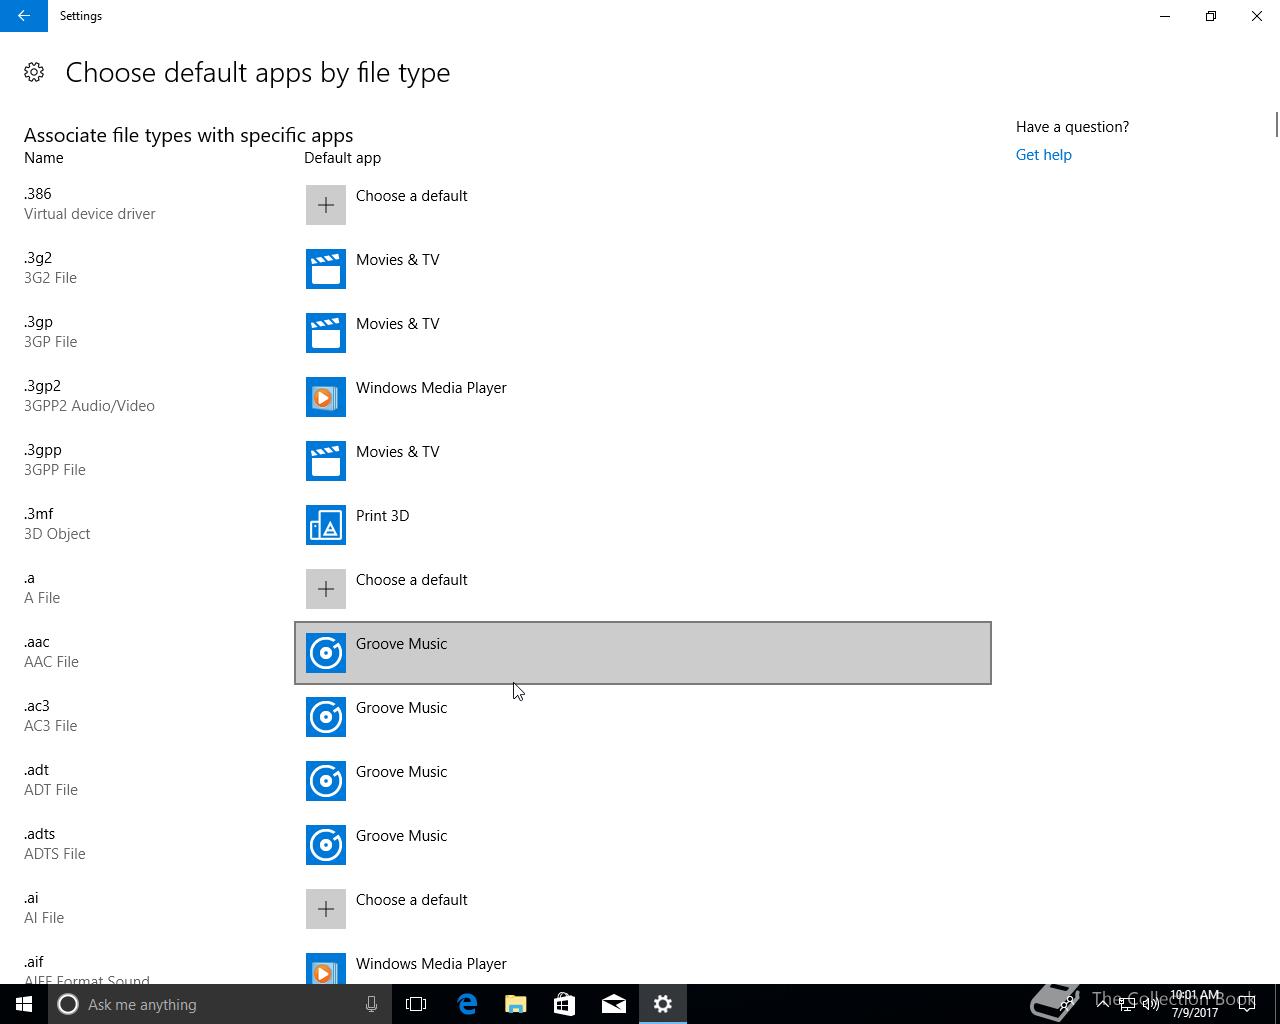The height and width of the screenshot is (1024, 1280).
Task: Show hidden system tray icons chevron
Action: (1103, 1004)
